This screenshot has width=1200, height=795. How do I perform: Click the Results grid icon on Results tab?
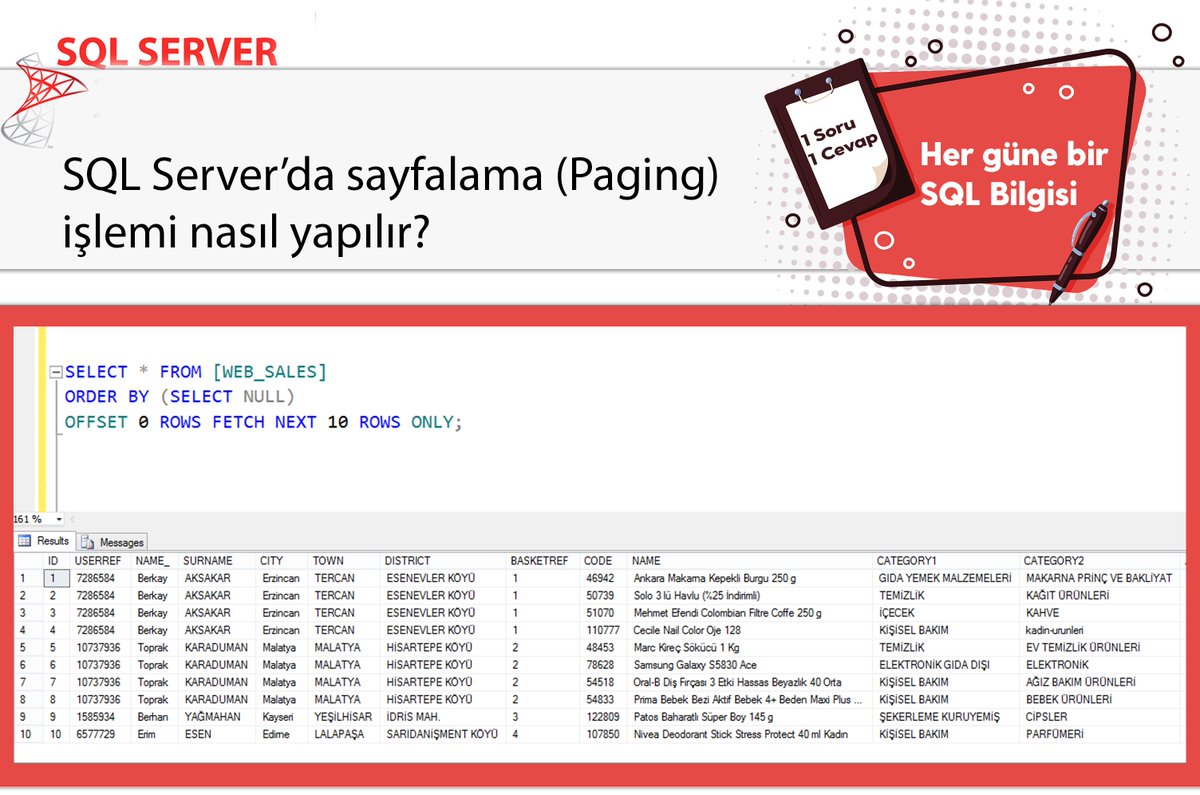(27, 540)
